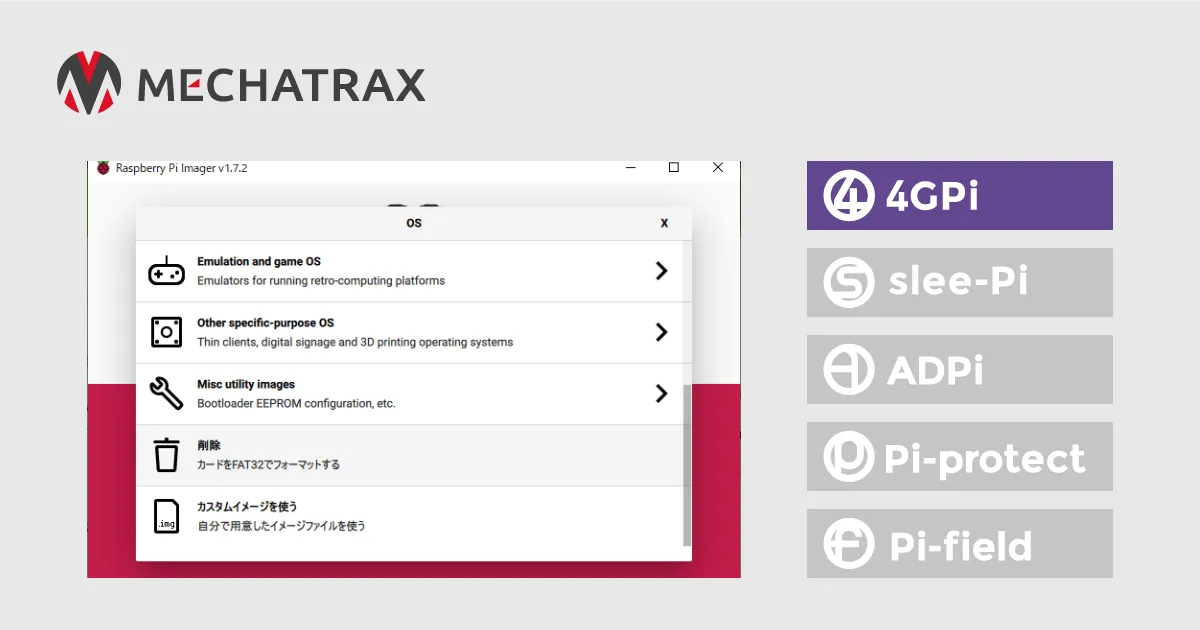
Task: Open the slee-Pi product text label
Action: (x=958, y=283)
